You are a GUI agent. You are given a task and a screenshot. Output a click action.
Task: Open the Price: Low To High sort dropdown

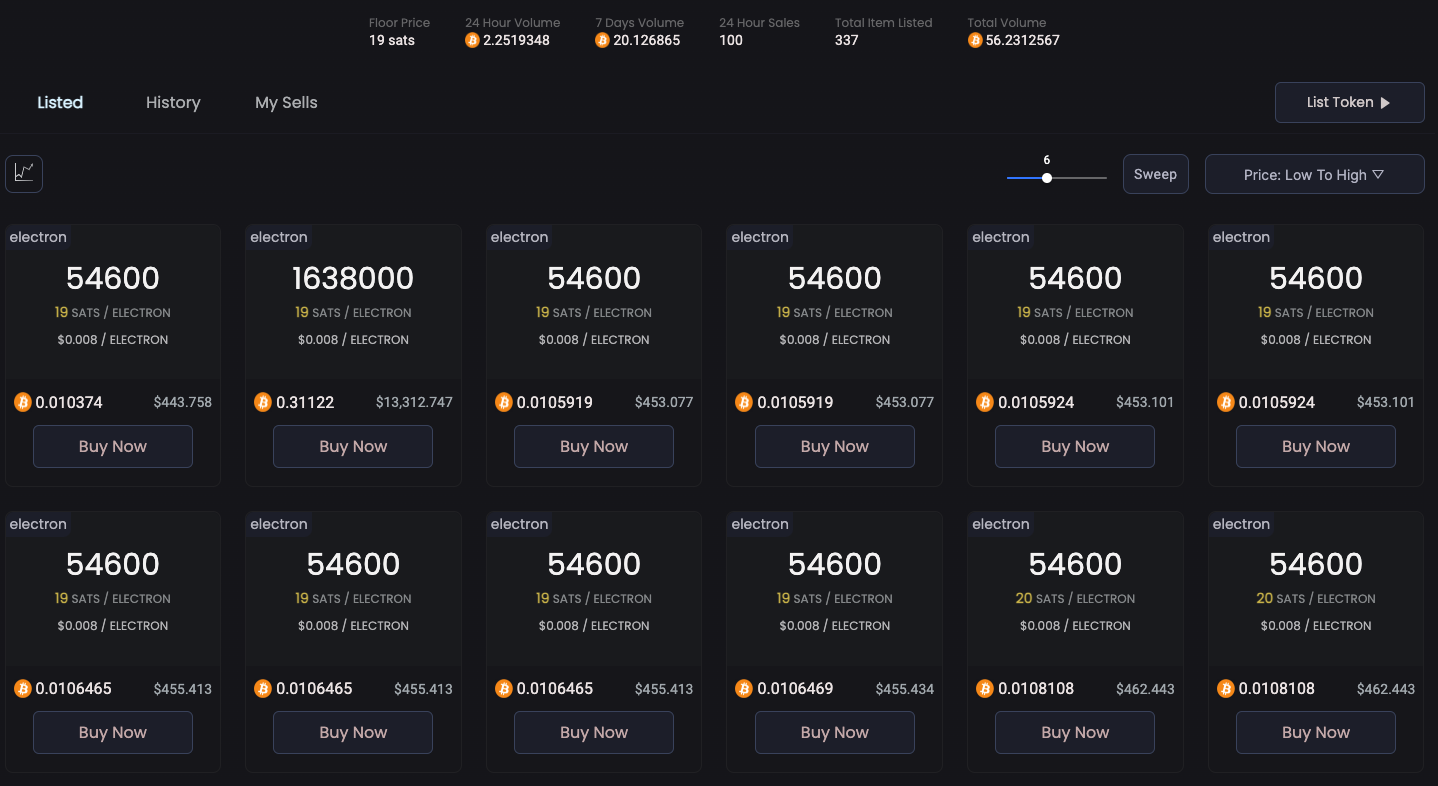(1314, 174)
